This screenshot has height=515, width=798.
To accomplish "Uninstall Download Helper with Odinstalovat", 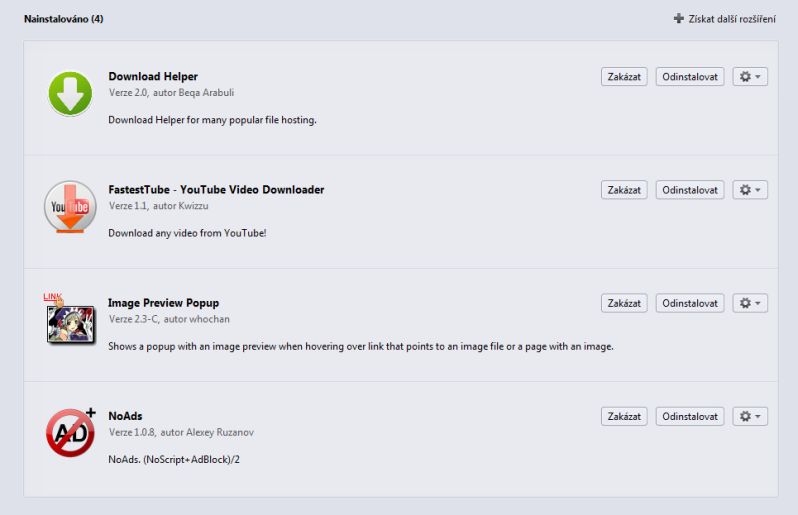I will pos(690,77).
